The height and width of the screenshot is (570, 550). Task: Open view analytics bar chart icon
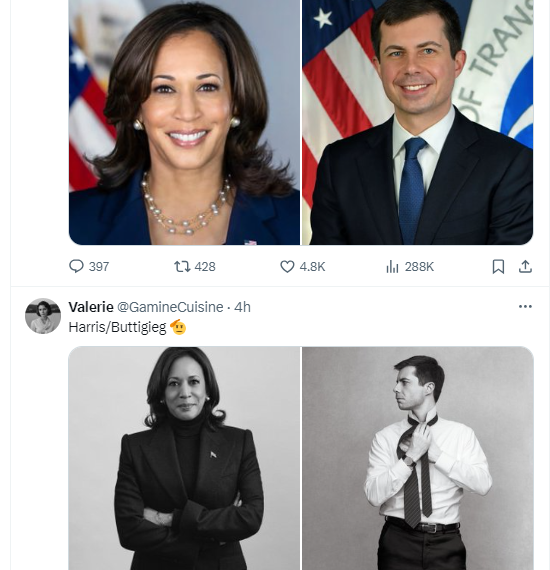392,266
